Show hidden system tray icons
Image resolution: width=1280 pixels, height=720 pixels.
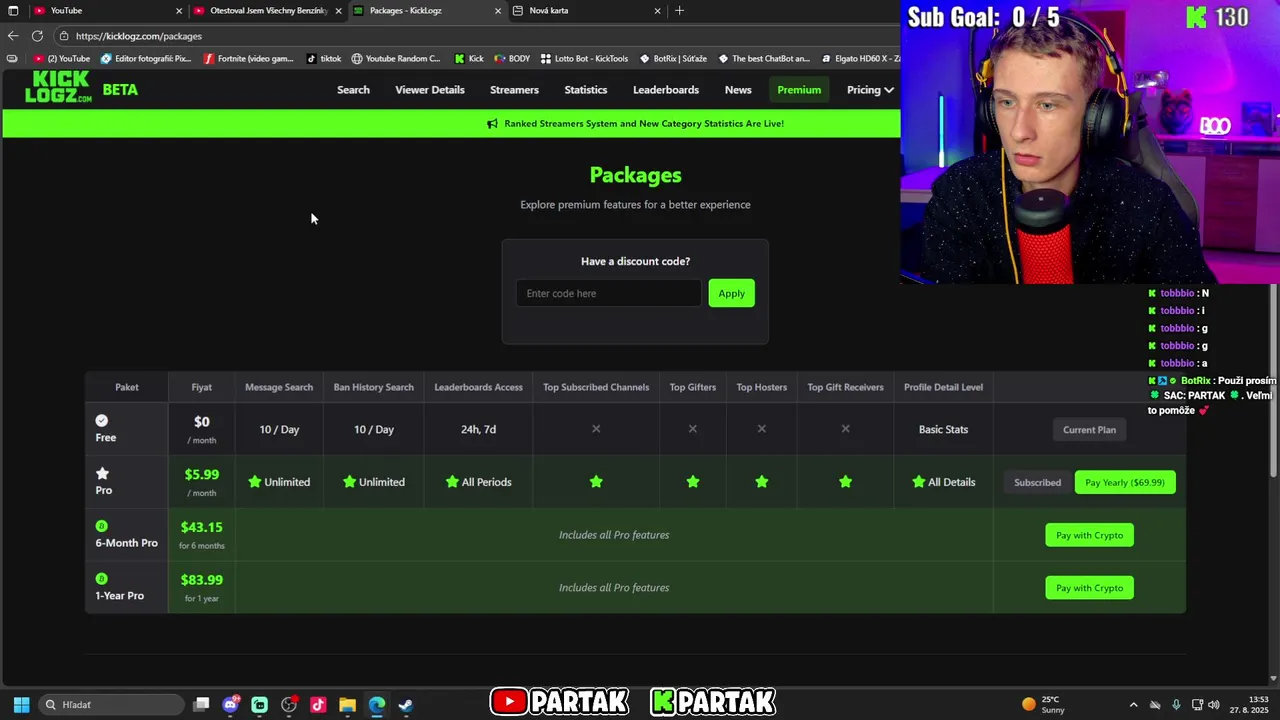click(x=1133, y=705)
